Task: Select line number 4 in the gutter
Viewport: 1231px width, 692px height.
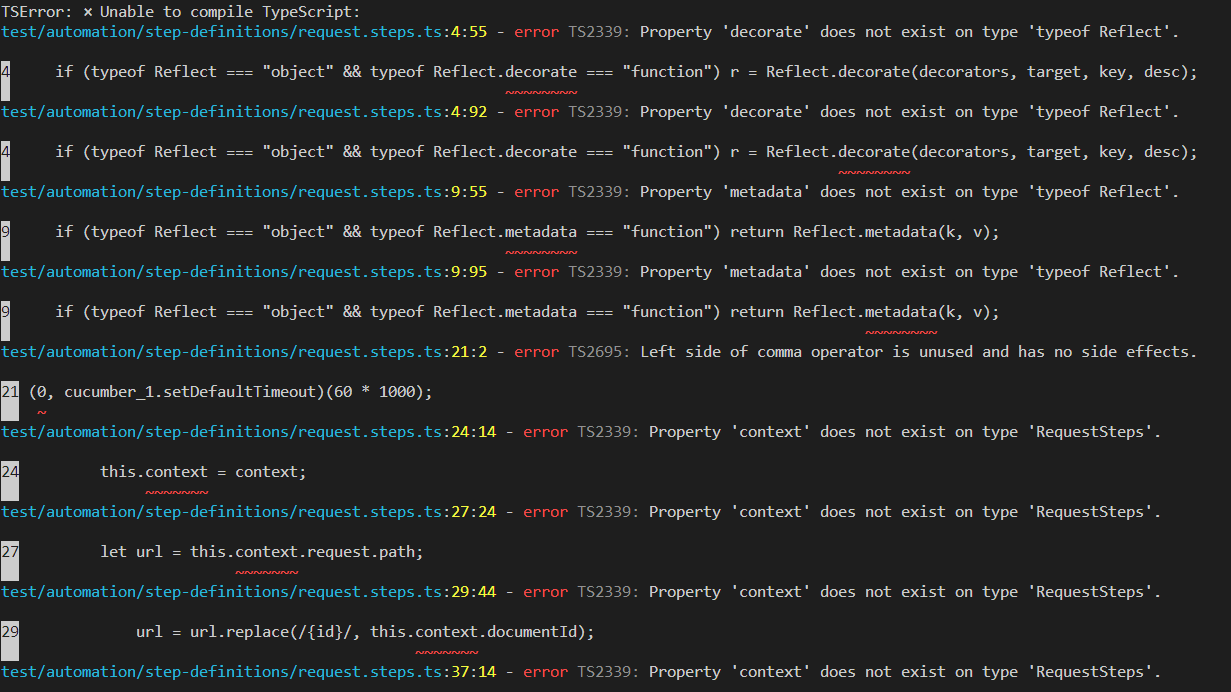Action: tap(6, 71)
